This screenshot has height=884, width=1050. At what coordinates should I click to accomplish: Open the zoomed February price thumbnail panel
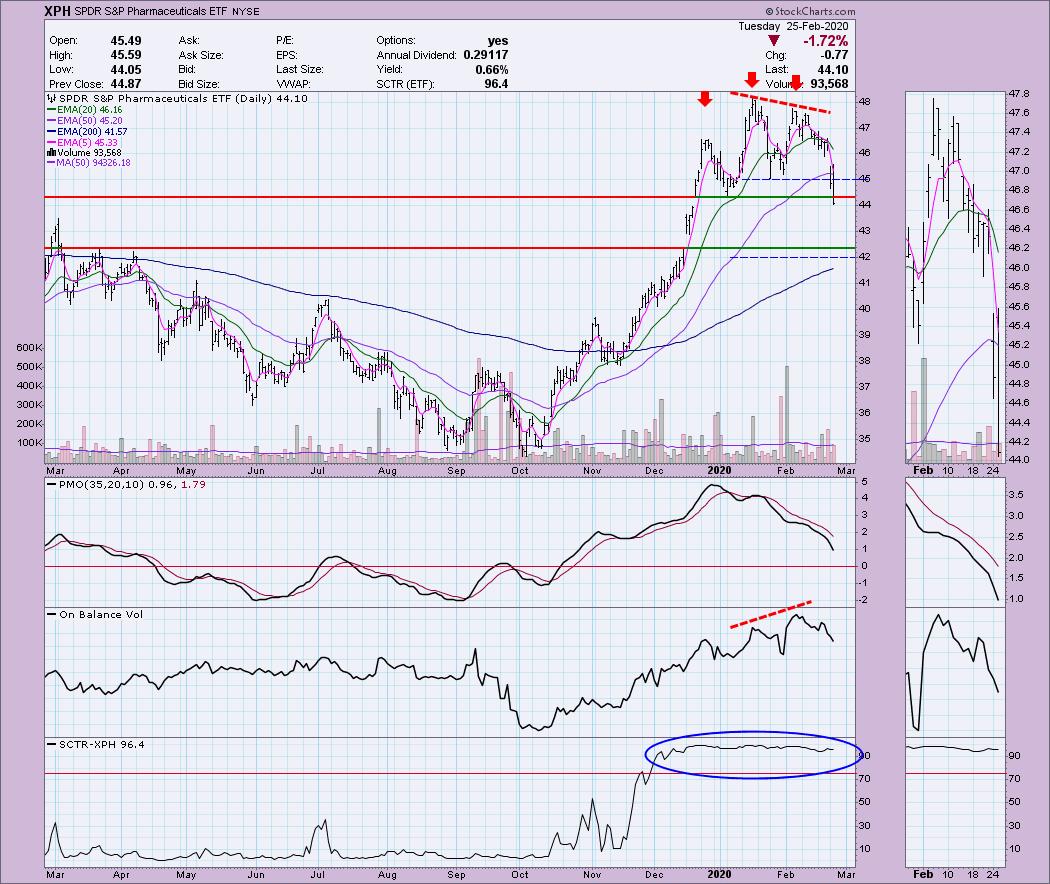pyautogui.click(x=954, y=277)
